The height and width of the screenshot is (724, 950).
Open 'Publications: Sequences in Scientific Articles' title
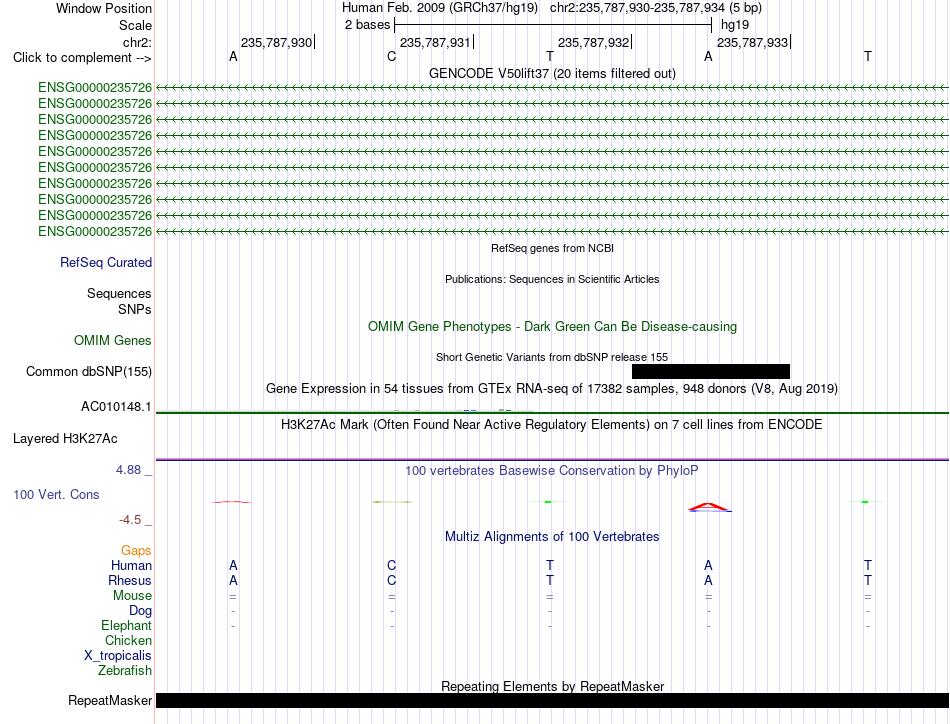(x=552, y=279)
